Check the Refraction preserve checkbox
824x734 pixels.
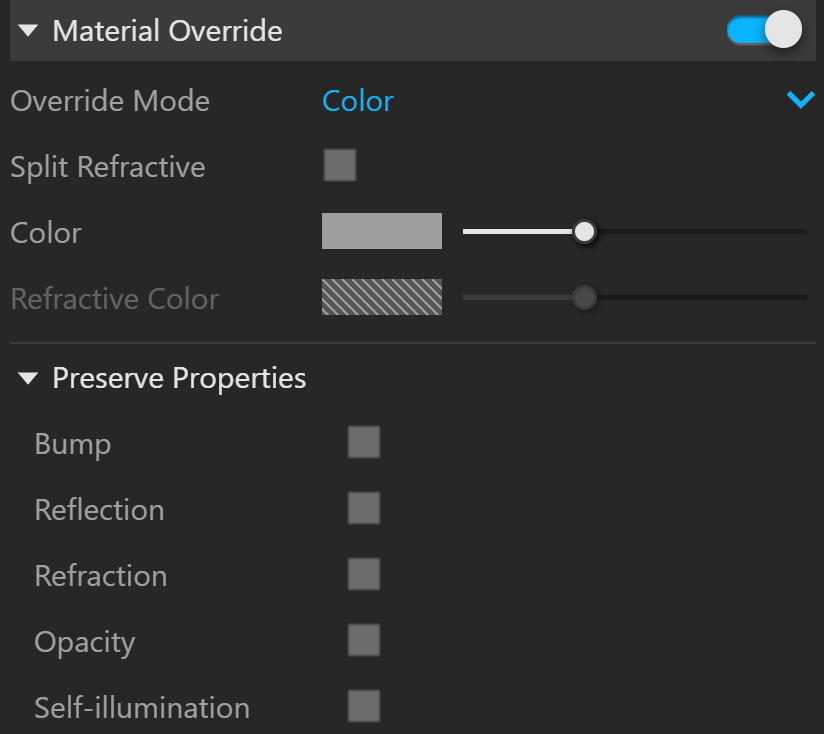click(364, 574)
